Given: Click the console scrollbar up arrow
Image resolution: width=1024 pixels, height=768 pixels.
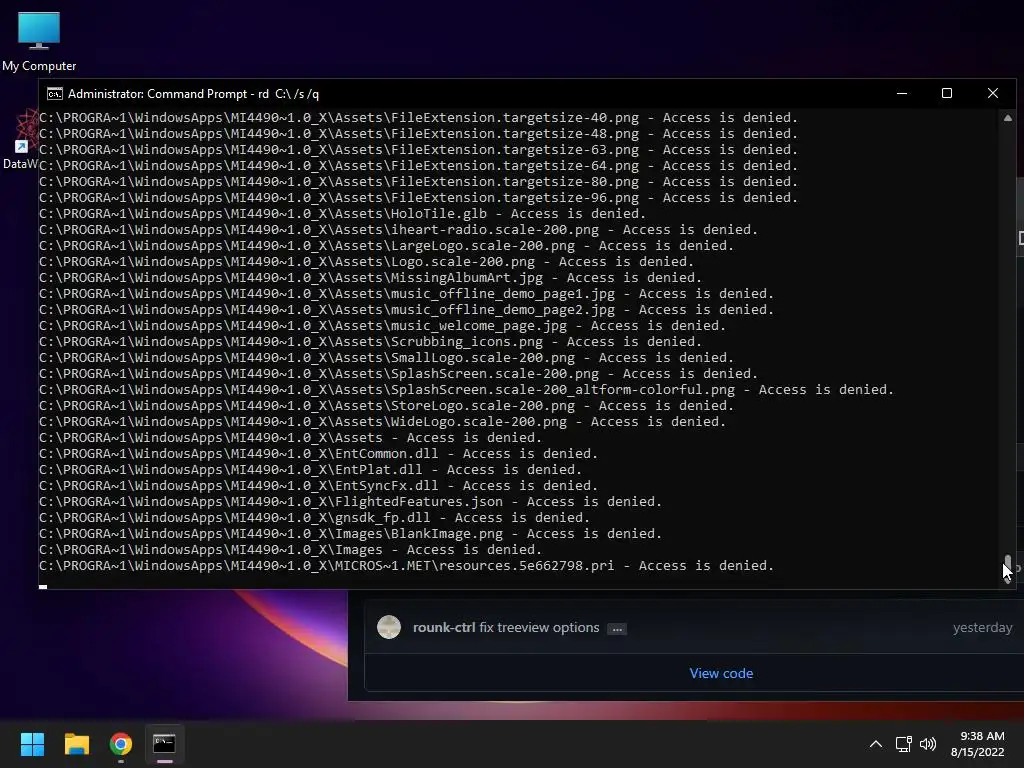Looking at the screenshot, I should (x=1008, y=118).
